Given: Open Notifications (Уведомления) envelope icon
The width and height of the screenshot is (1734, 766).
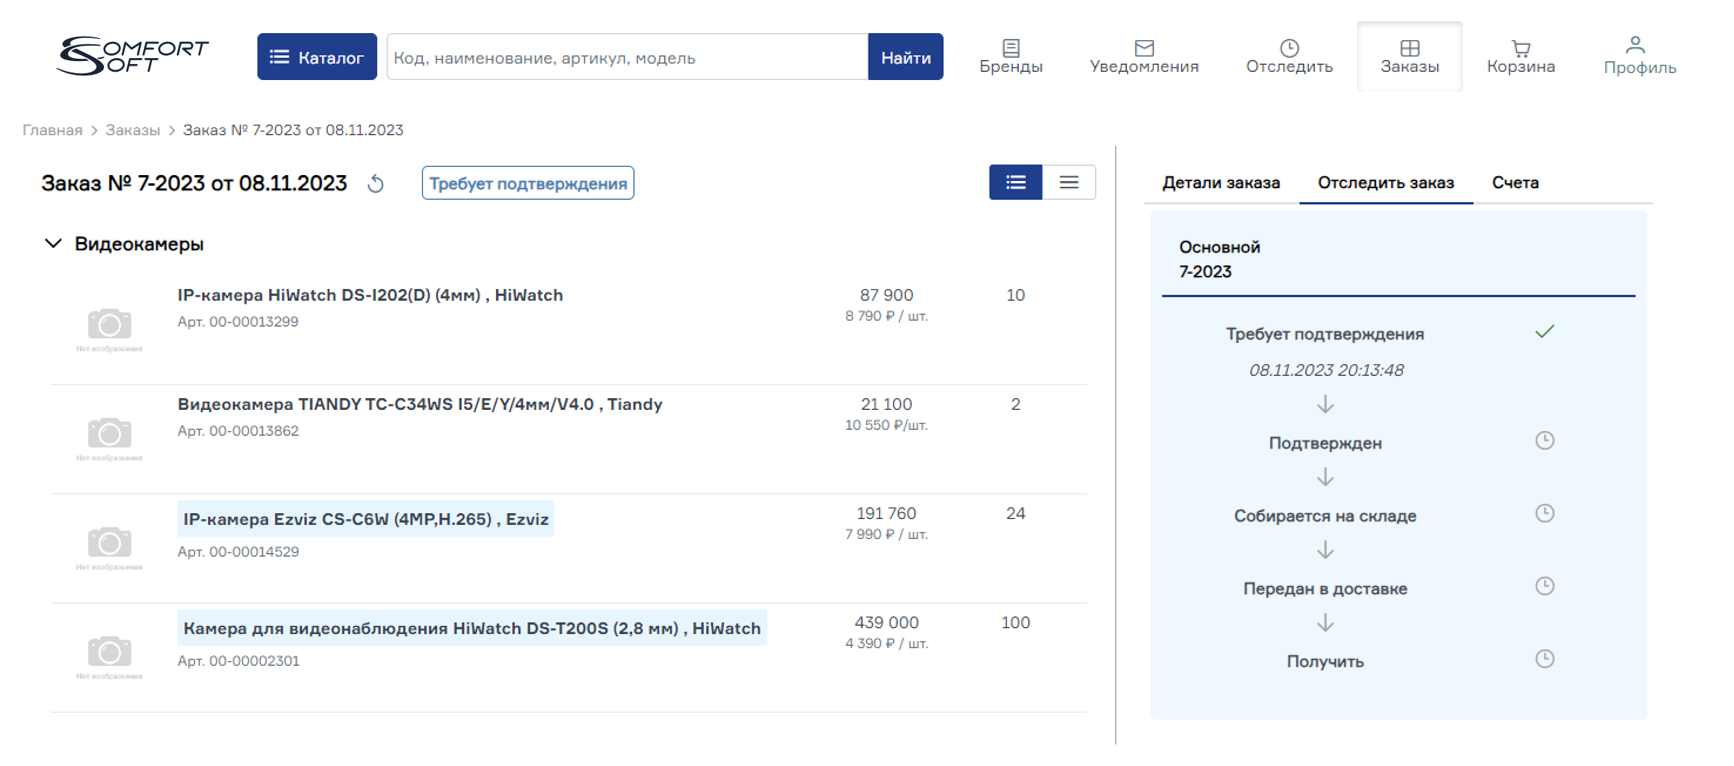Looking at the screenshot, I should click(x=1144, y=48).
